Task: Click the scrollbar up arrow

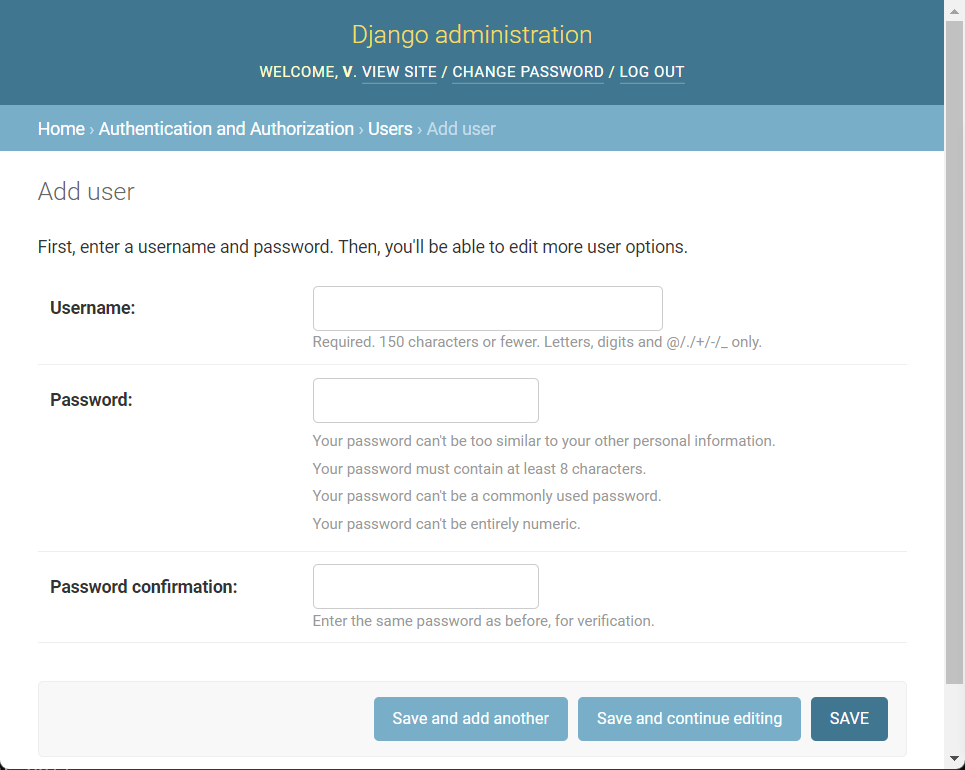Action: coord(955,10)
